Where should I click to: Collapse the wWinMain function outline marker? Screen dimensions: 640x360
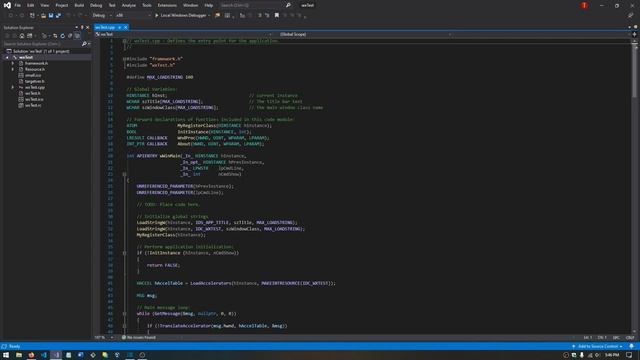coord(124,174)
